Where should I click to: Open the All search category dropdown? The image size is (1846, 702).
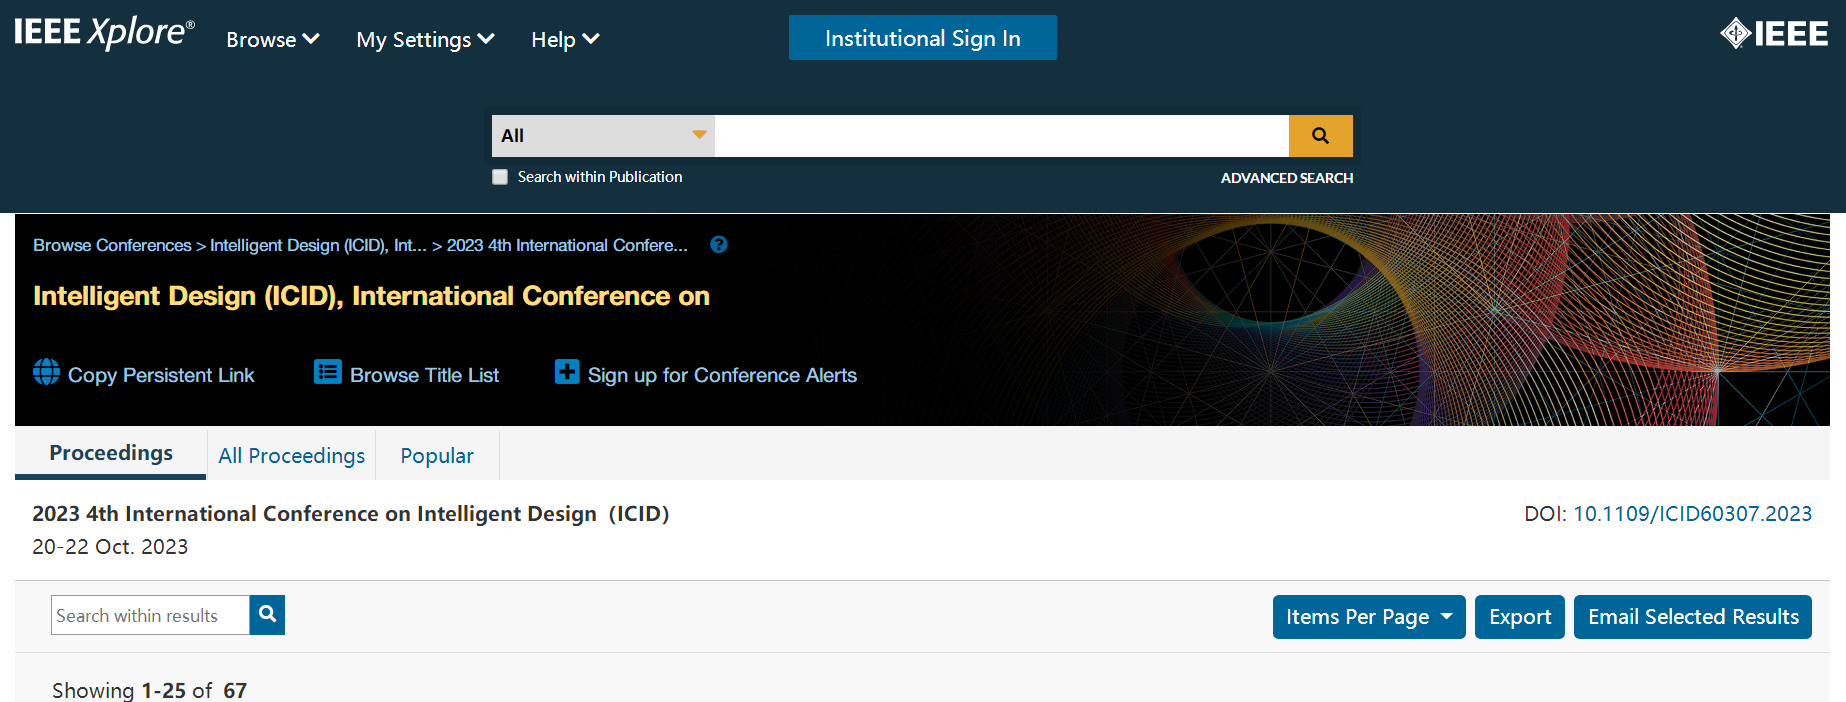(603, 136)
